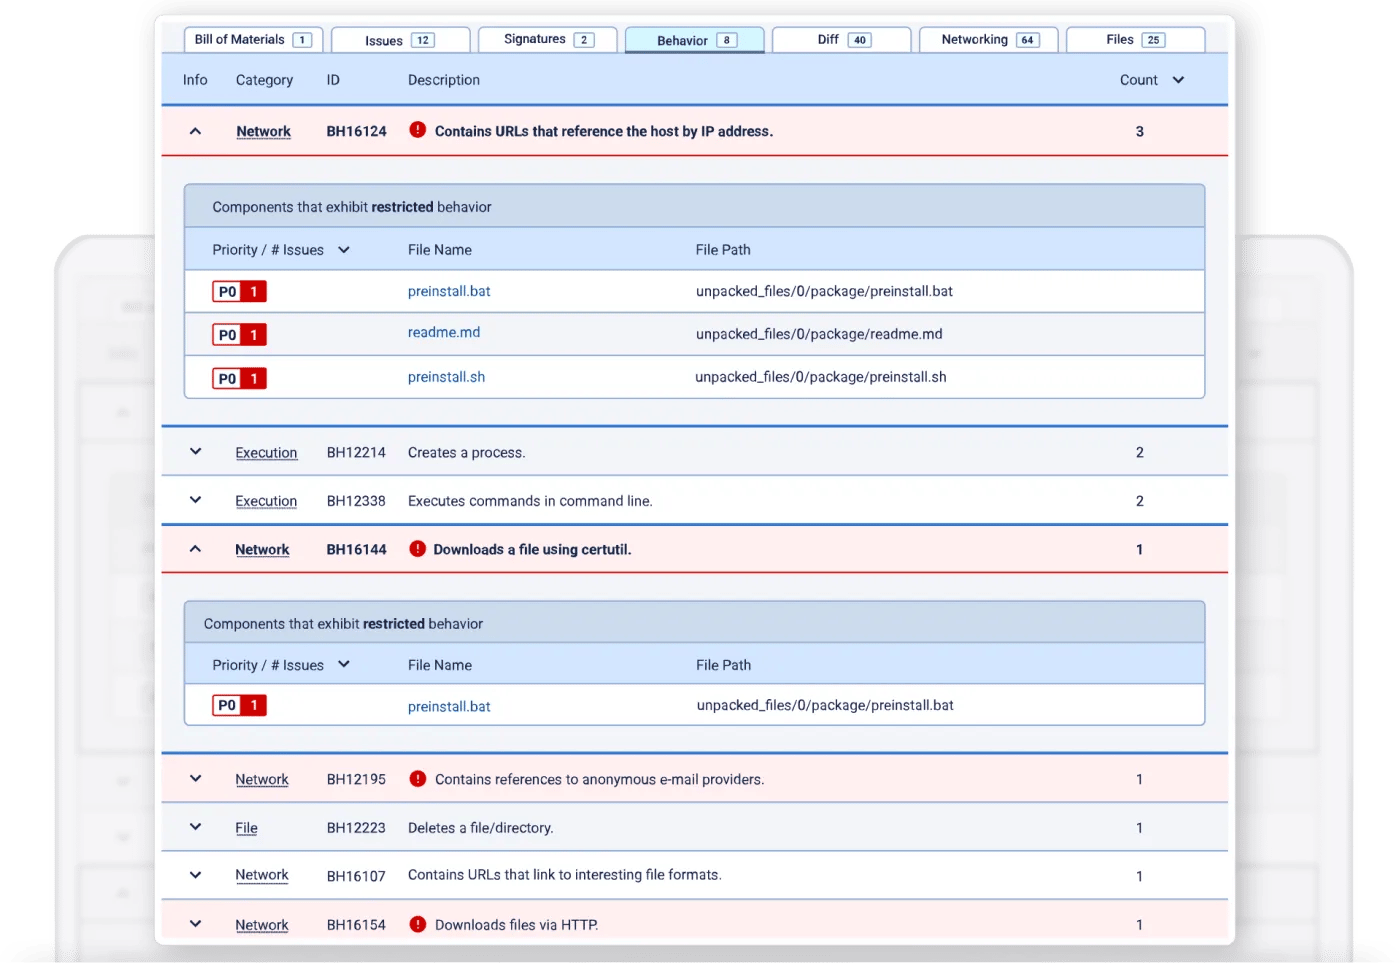
Task: Click the Network category link for BH16154
Action: [262, 925]
